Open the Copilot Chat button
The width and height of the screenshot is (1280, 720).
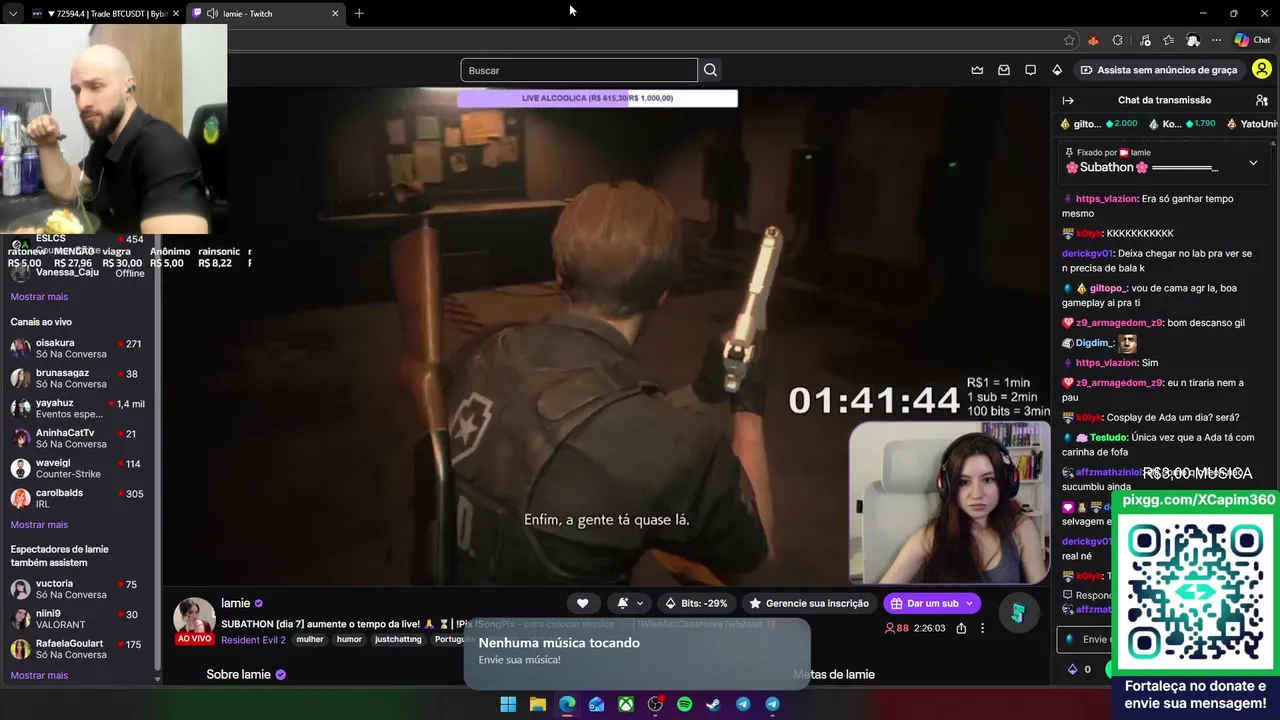pyautogui.click(x=1252, y=40)
